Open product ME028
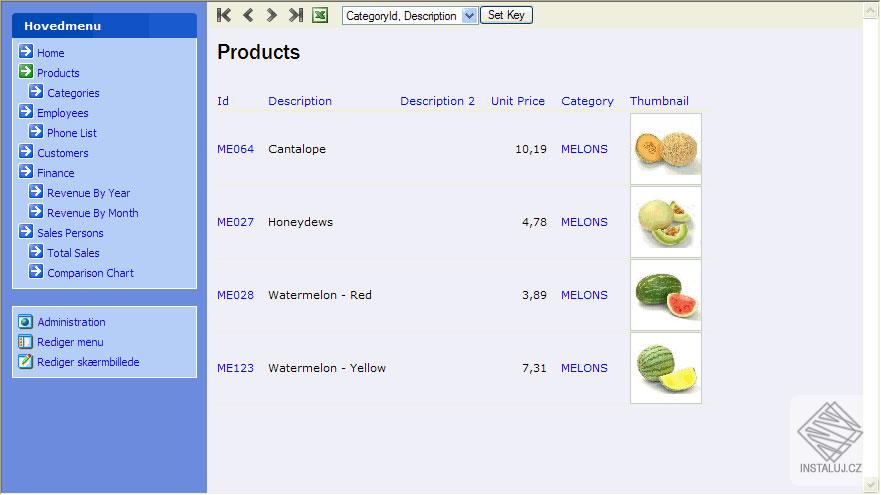Viewport: 881px width, 495px height. [x=235, y=295]
